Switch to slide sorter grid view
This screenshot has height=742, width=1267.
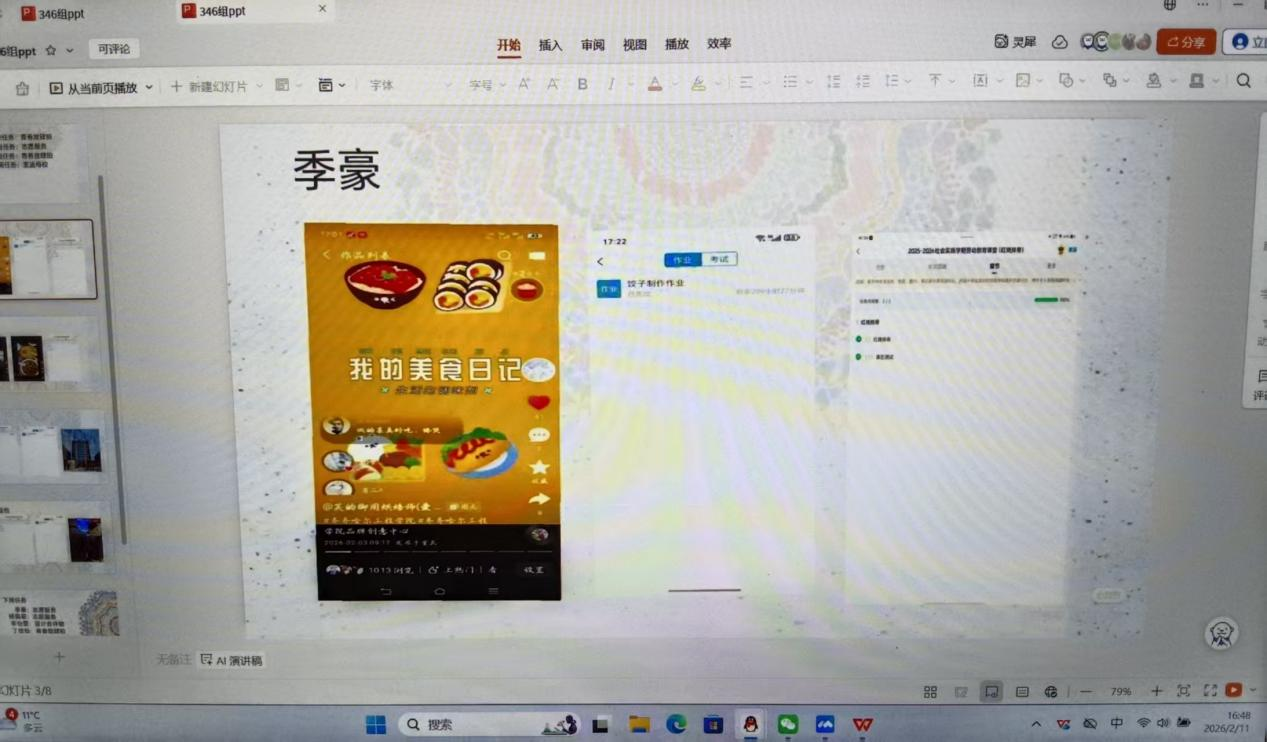930,691
